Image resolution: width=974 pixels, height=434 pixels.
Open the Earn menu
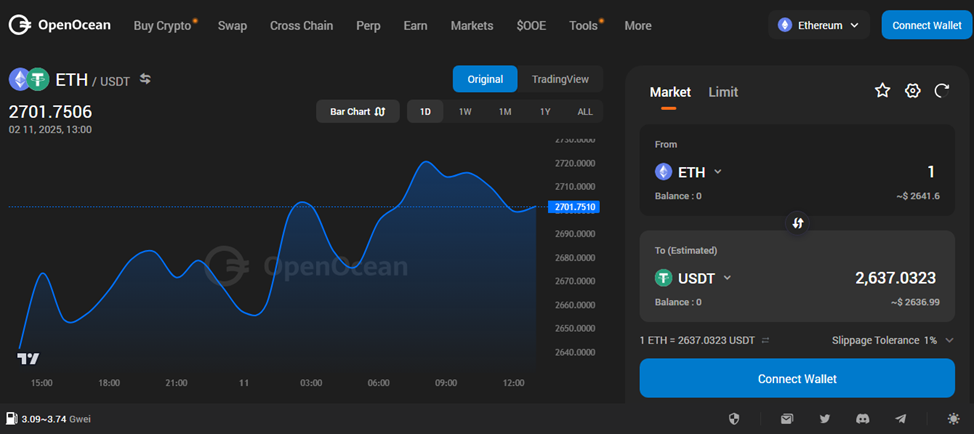pyautogui.click(x=416, y=25)
